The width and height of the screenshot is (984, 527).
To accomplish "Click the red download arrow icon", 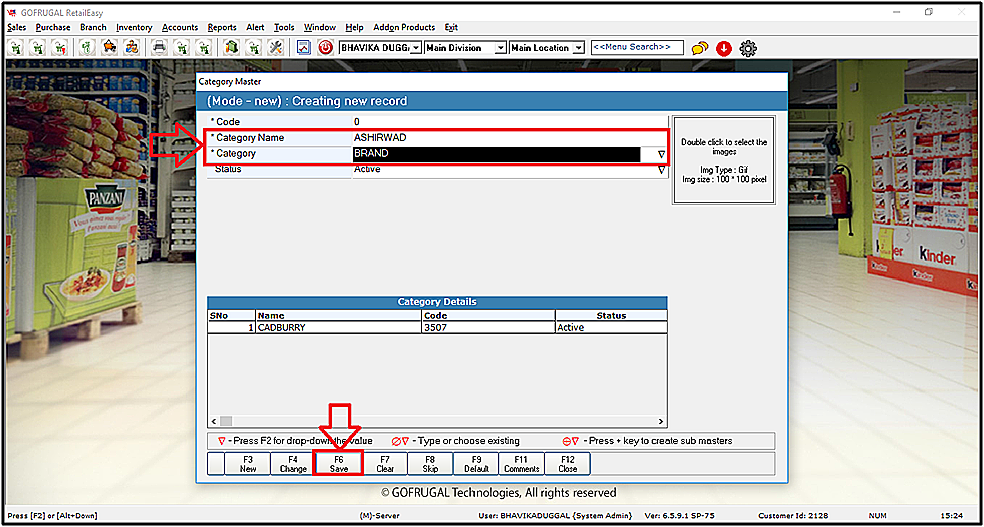I will tap(724, 48).
